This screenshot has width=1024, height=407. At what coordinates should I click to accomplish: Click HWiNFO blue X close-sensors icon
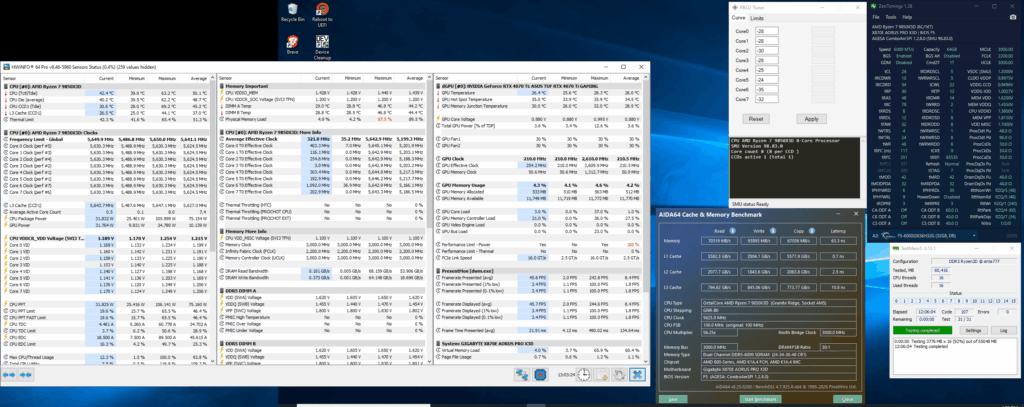click(637, 374)
